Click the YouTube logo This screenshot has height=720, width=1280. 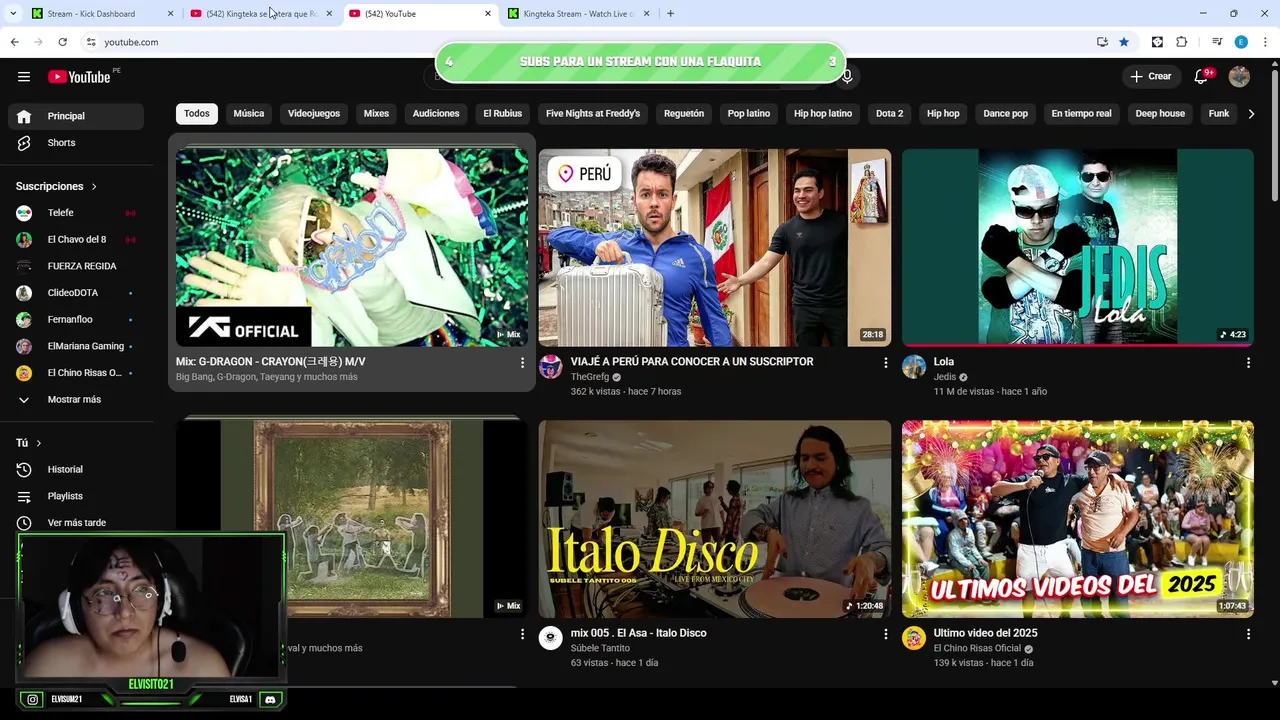(x=80, y=77)
